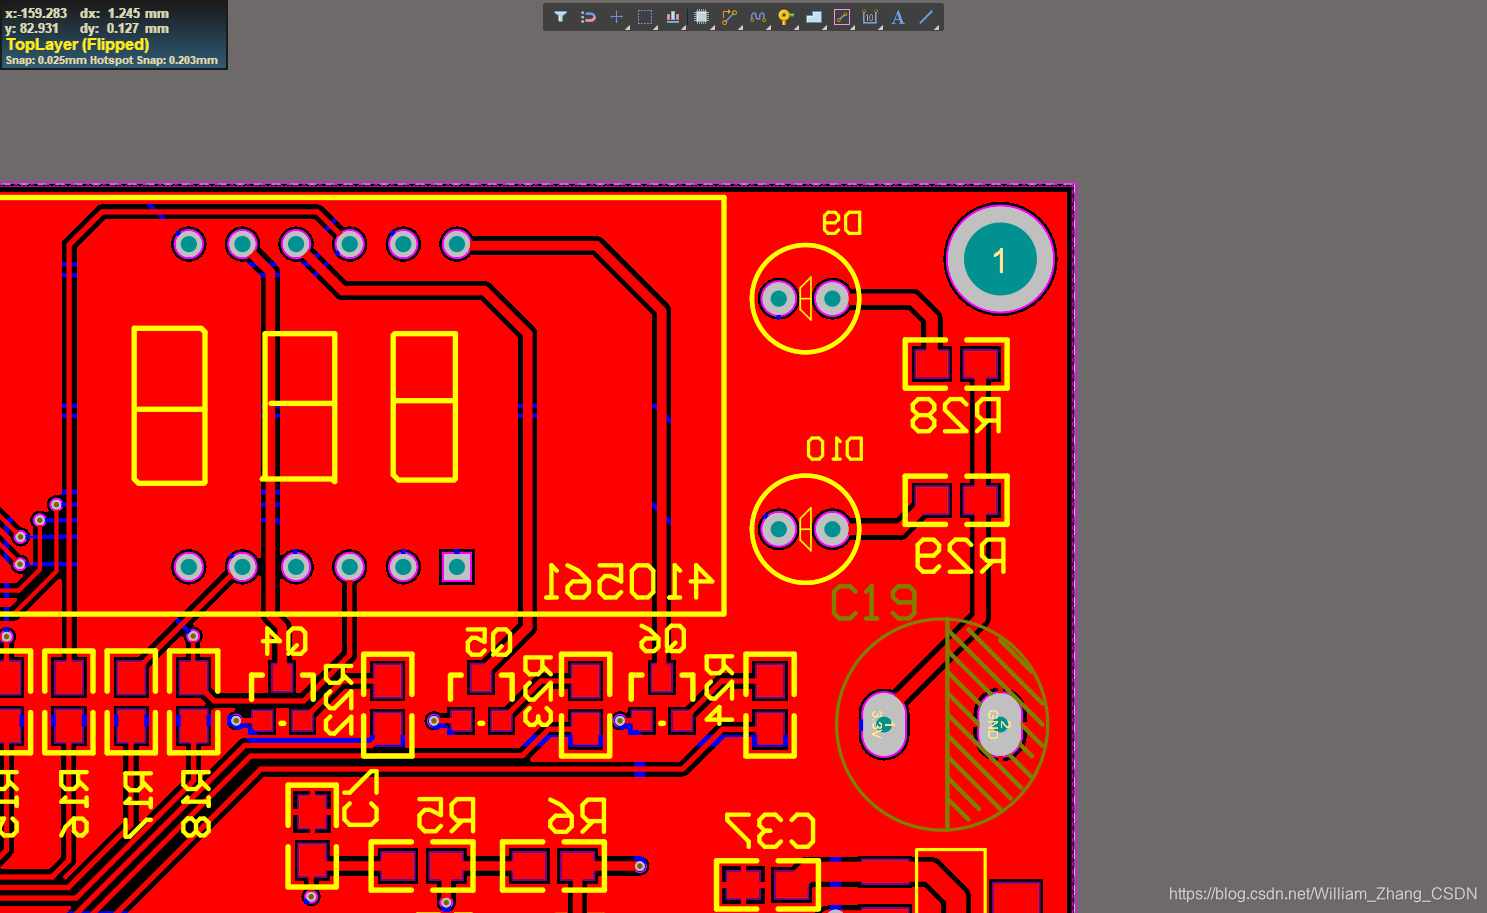Select the Q4 designator text
Screen dimensions: 1487x913
284,640
